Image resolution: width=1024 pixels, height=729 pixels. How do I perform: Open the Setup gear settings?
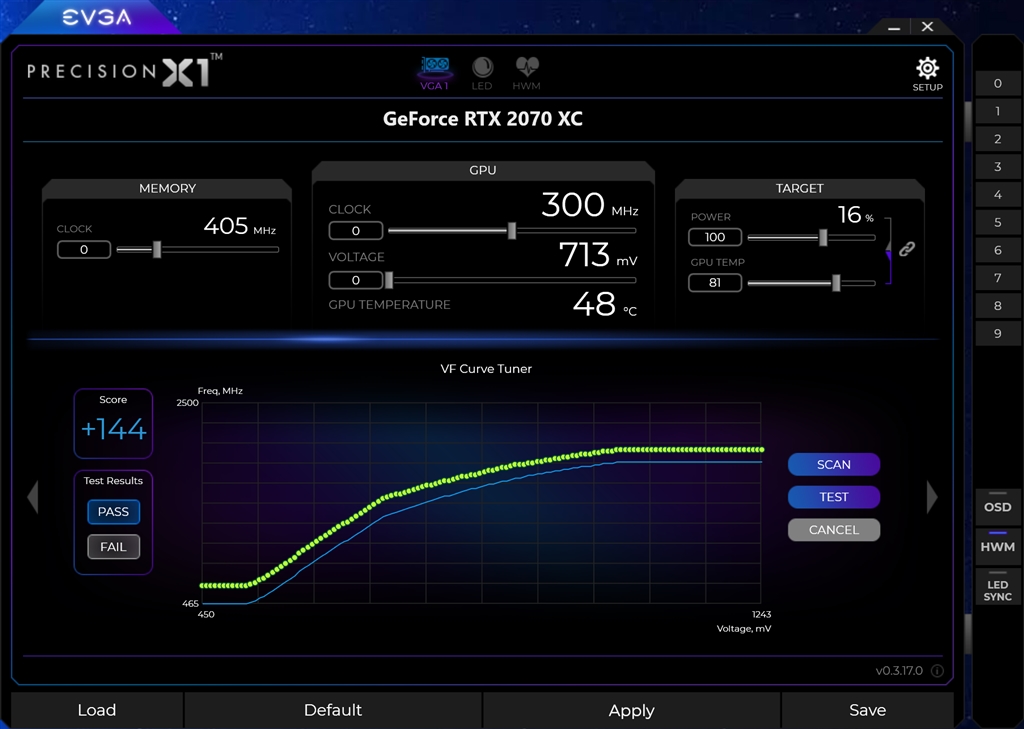tap(927, 74)
